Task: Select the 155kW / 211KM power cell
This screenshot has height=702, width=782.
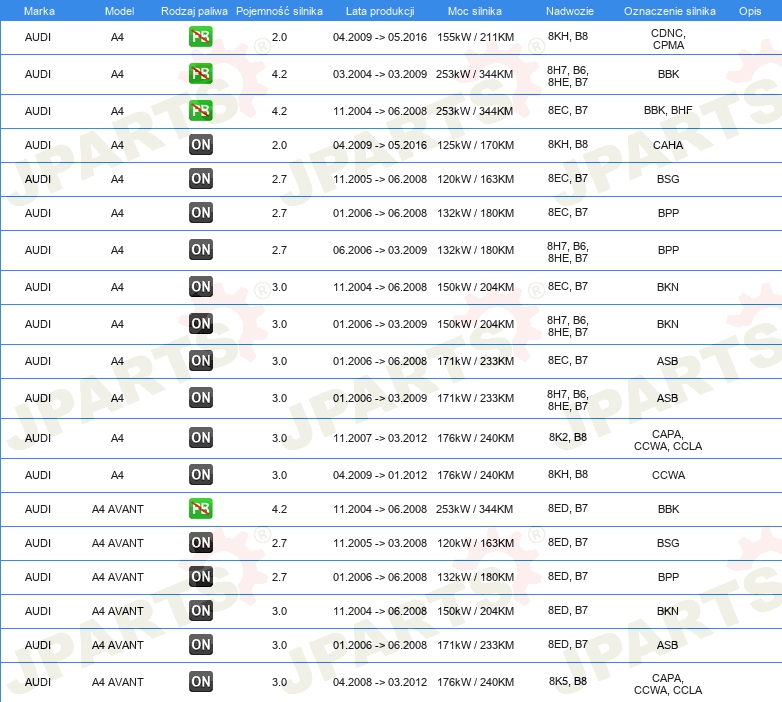Action: point(475,38)
